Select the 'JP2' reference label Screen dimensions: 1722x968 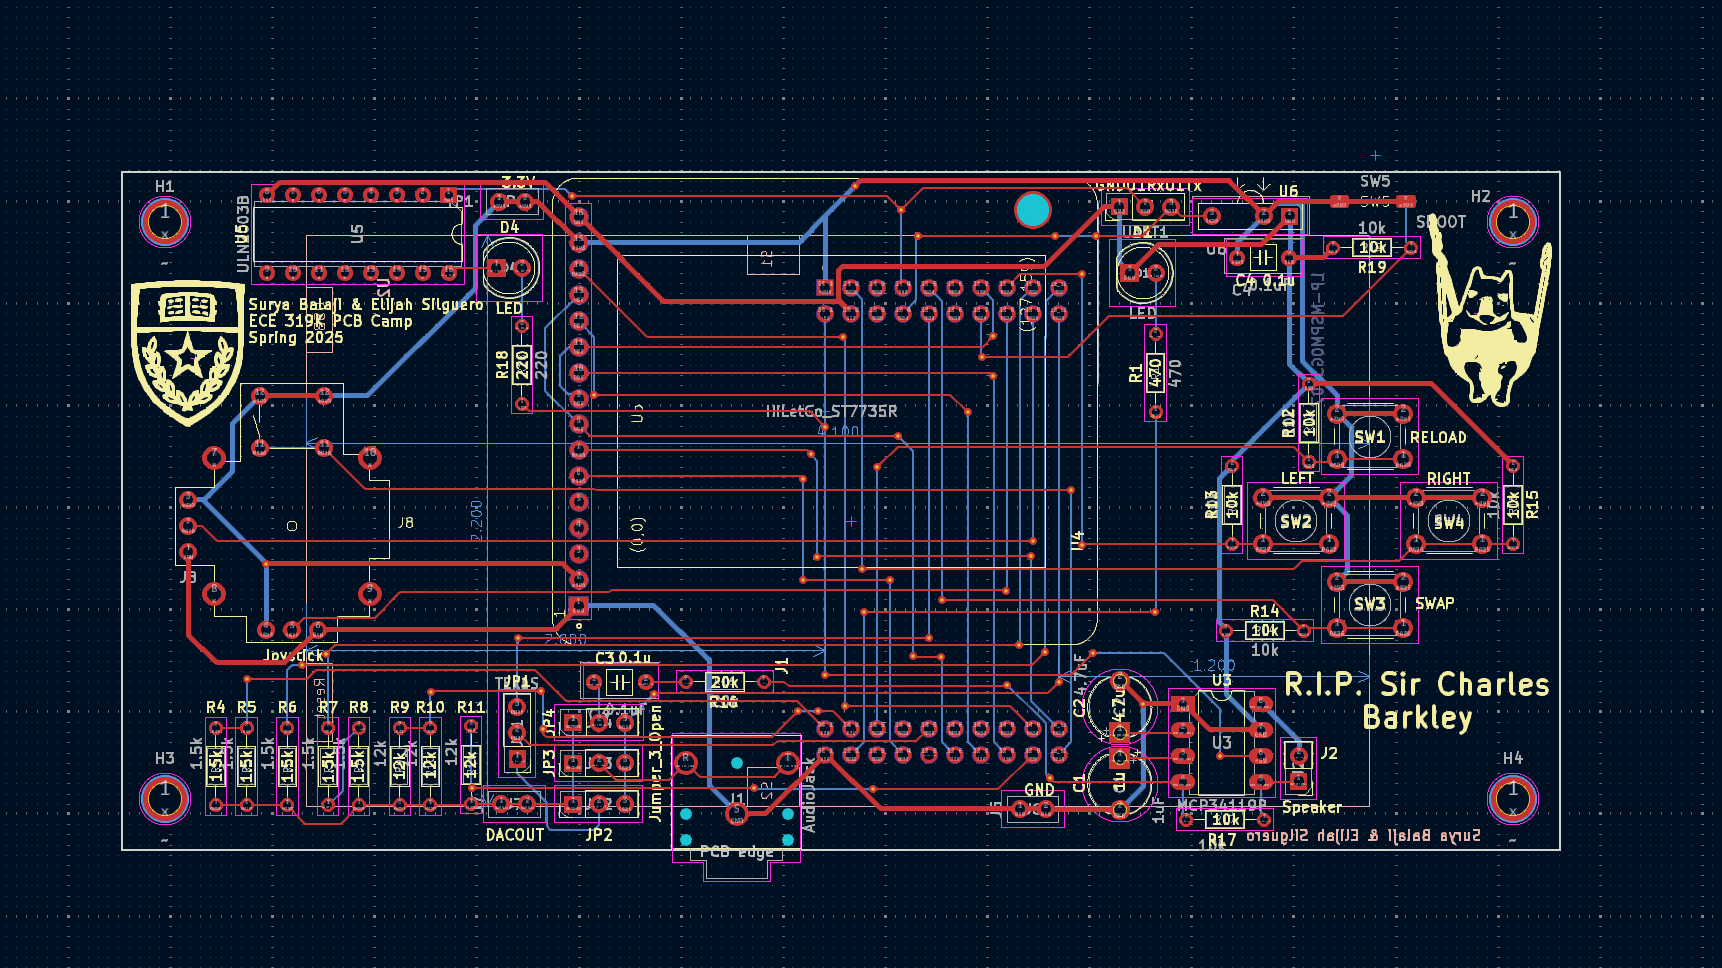tap(599, 835)
